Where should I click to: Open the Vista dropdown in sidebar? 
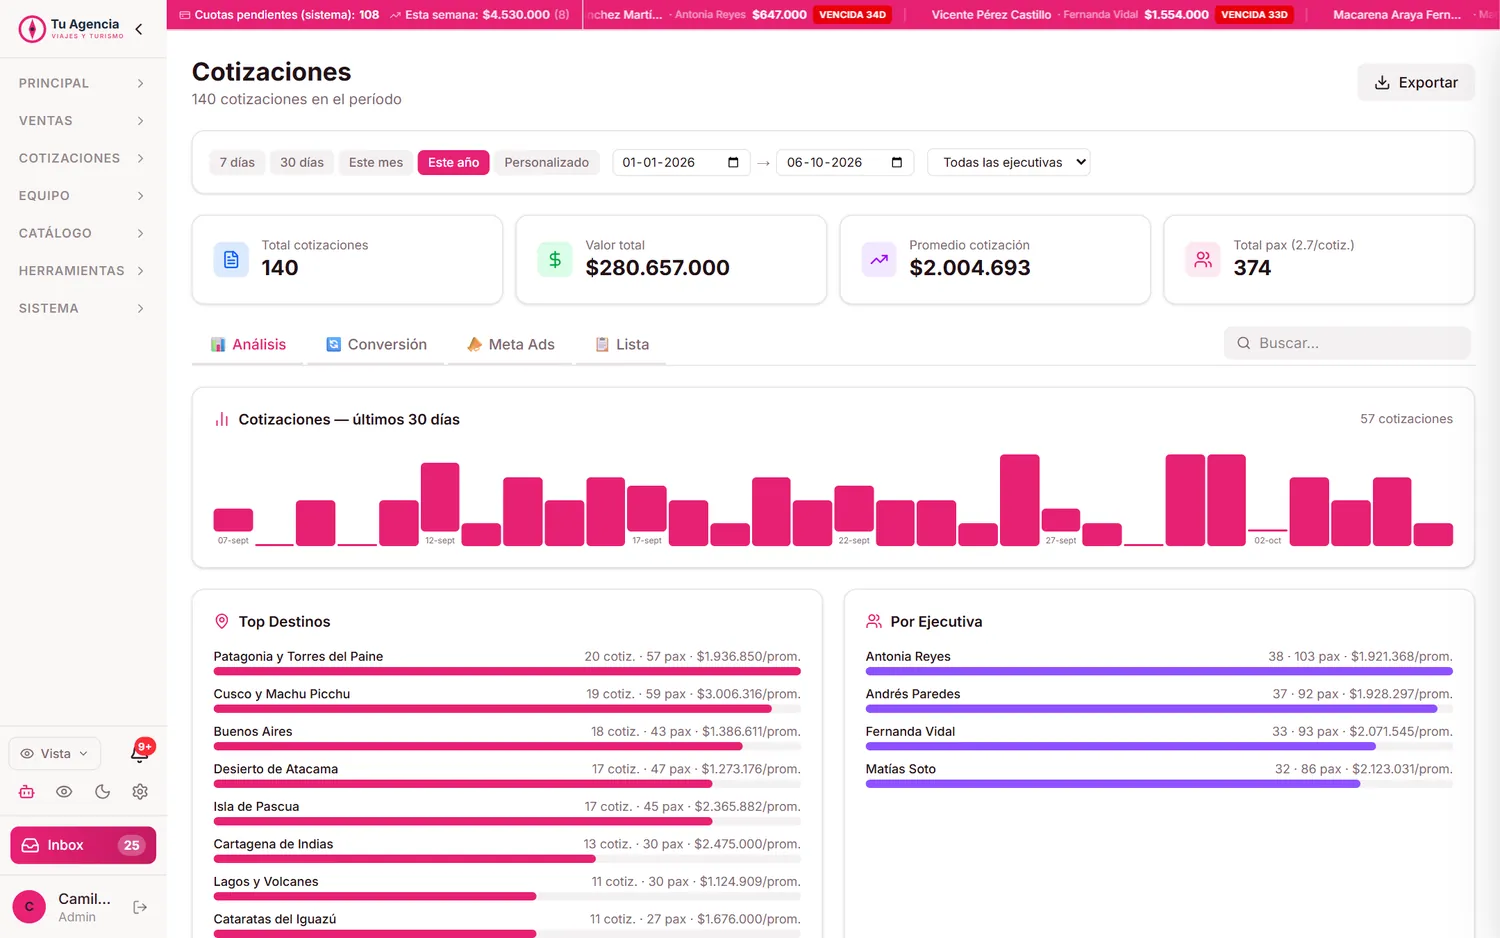coord(55,753)
